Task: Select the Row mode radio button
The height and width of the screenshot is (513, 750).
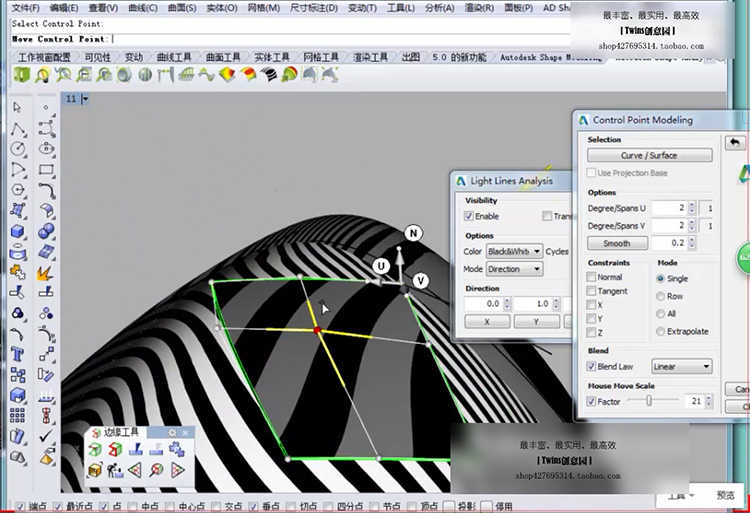Action: (x=660, y=296)
